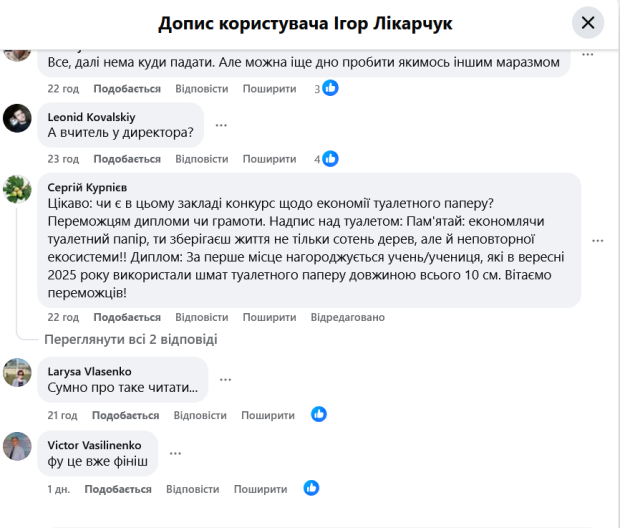
Task: Open more options for Larysa Vlasenko's comment
Action: pyautogui.click(x=225, y=379)
